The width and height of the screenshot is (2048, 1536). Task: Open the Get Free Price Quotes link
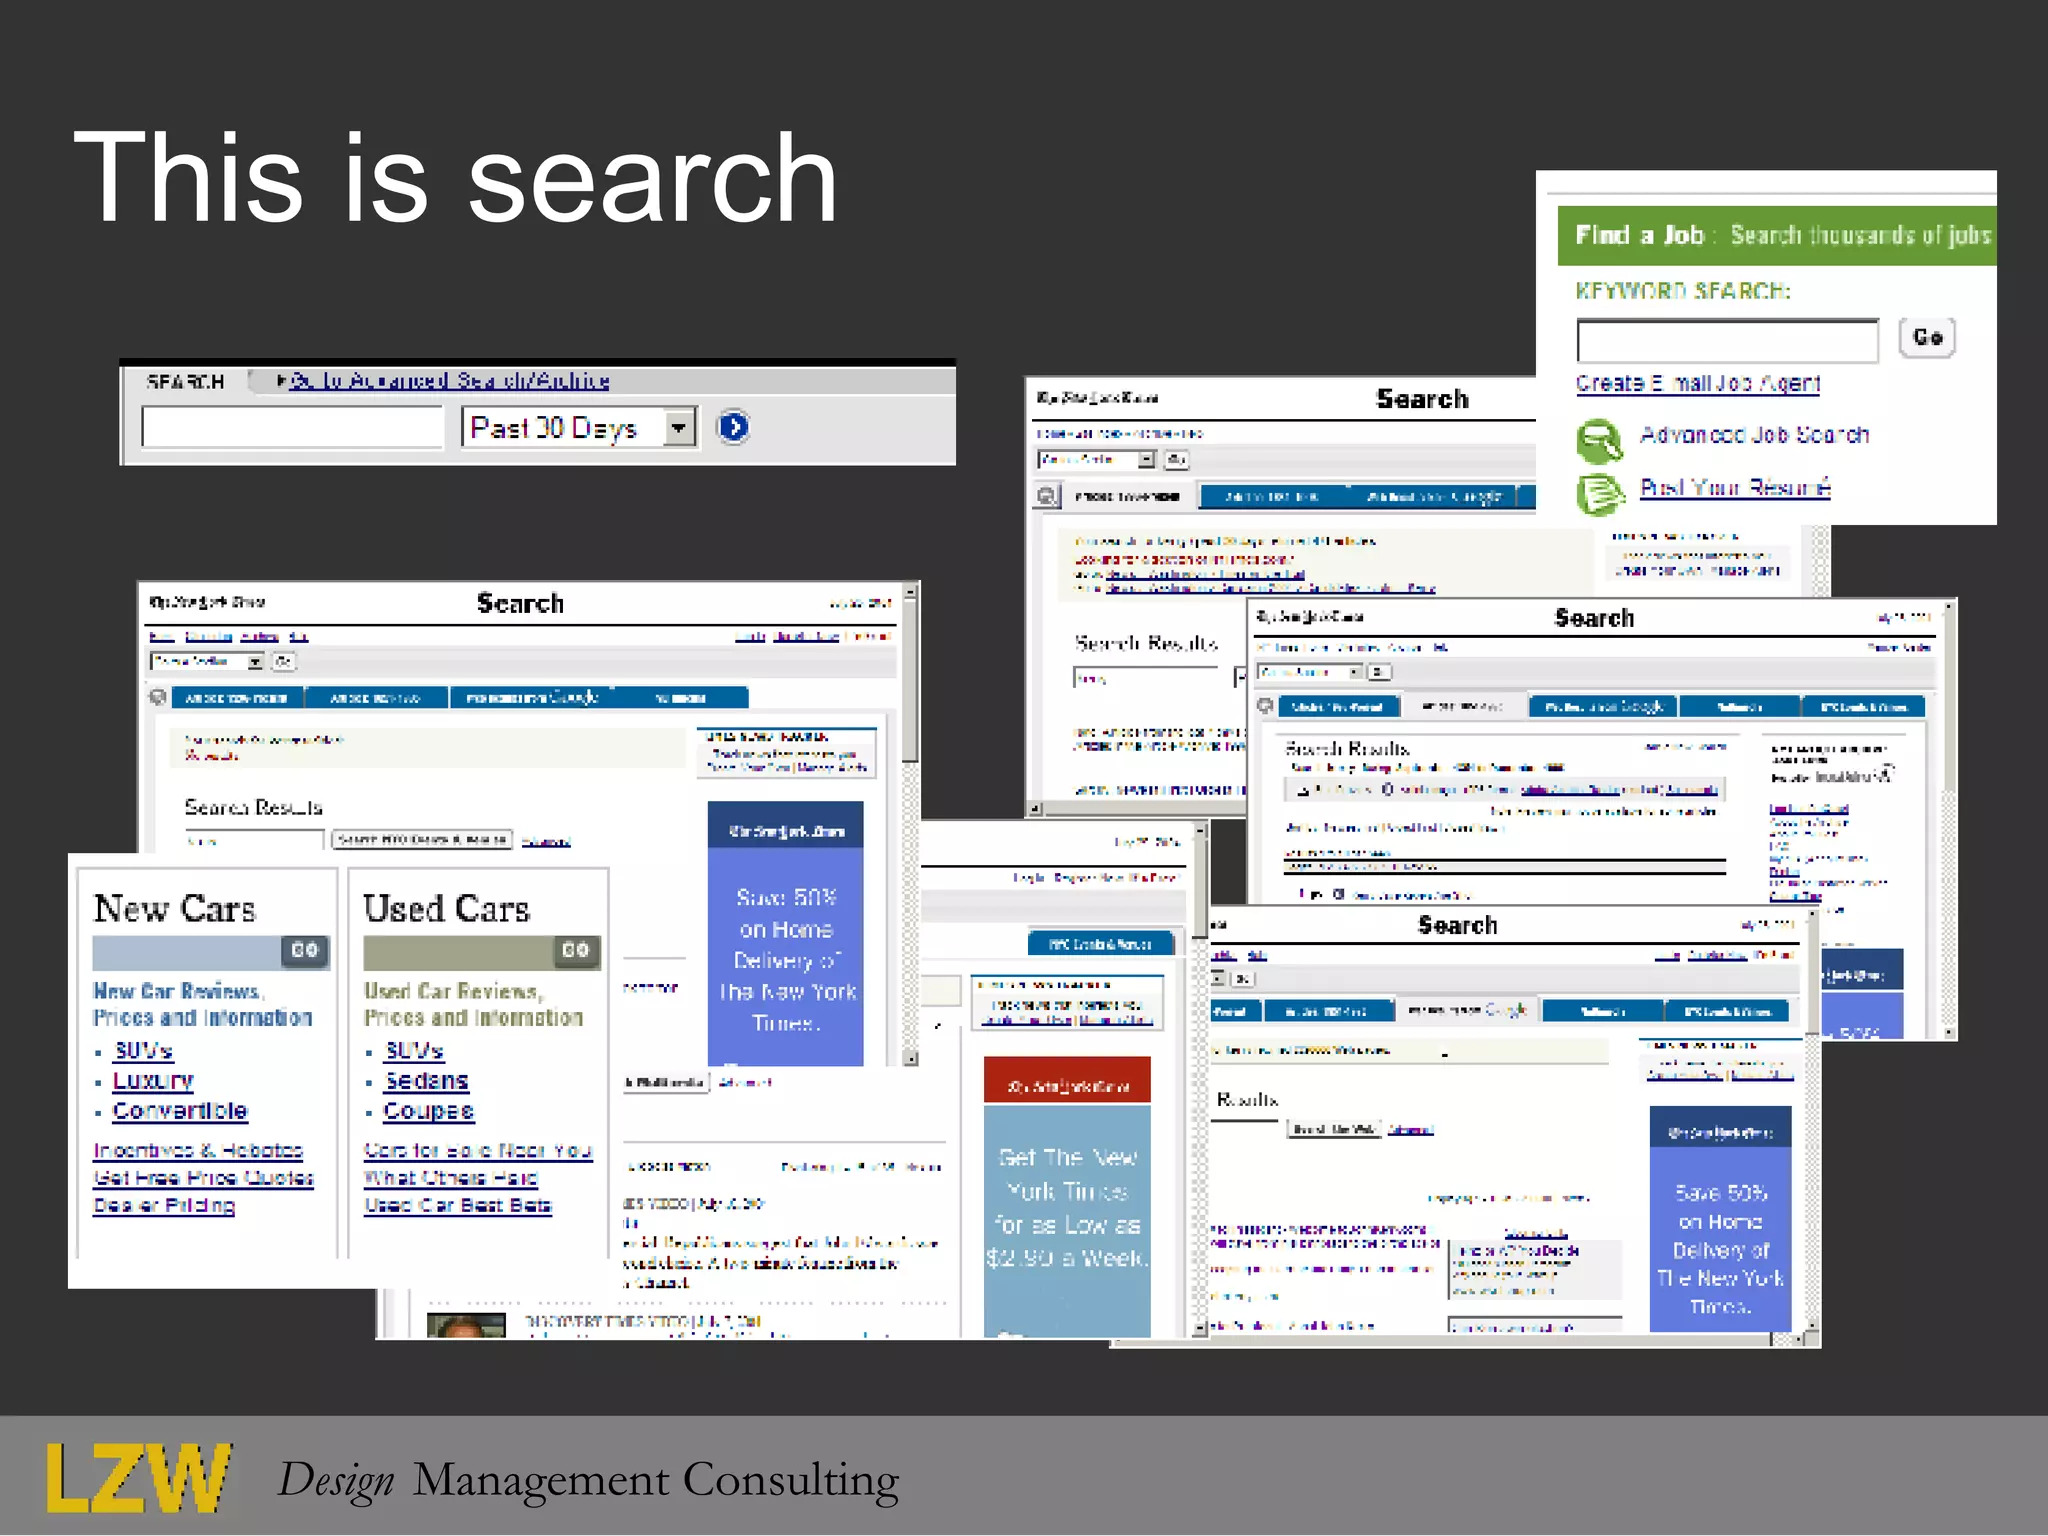[203, 1178]
